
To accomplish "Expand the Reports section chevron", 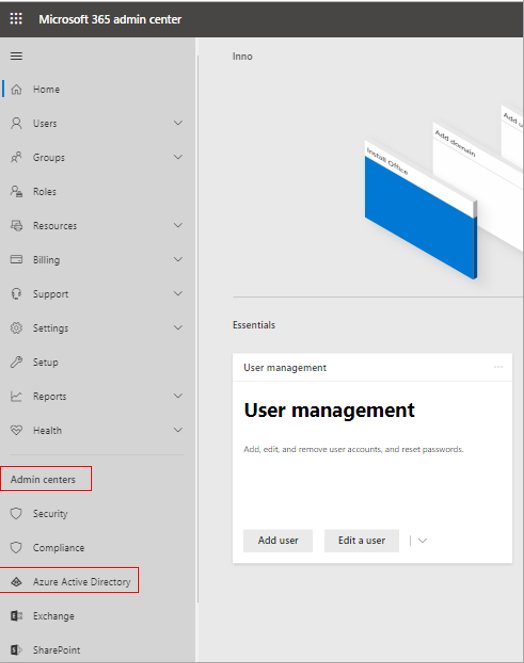I will 178,396.
